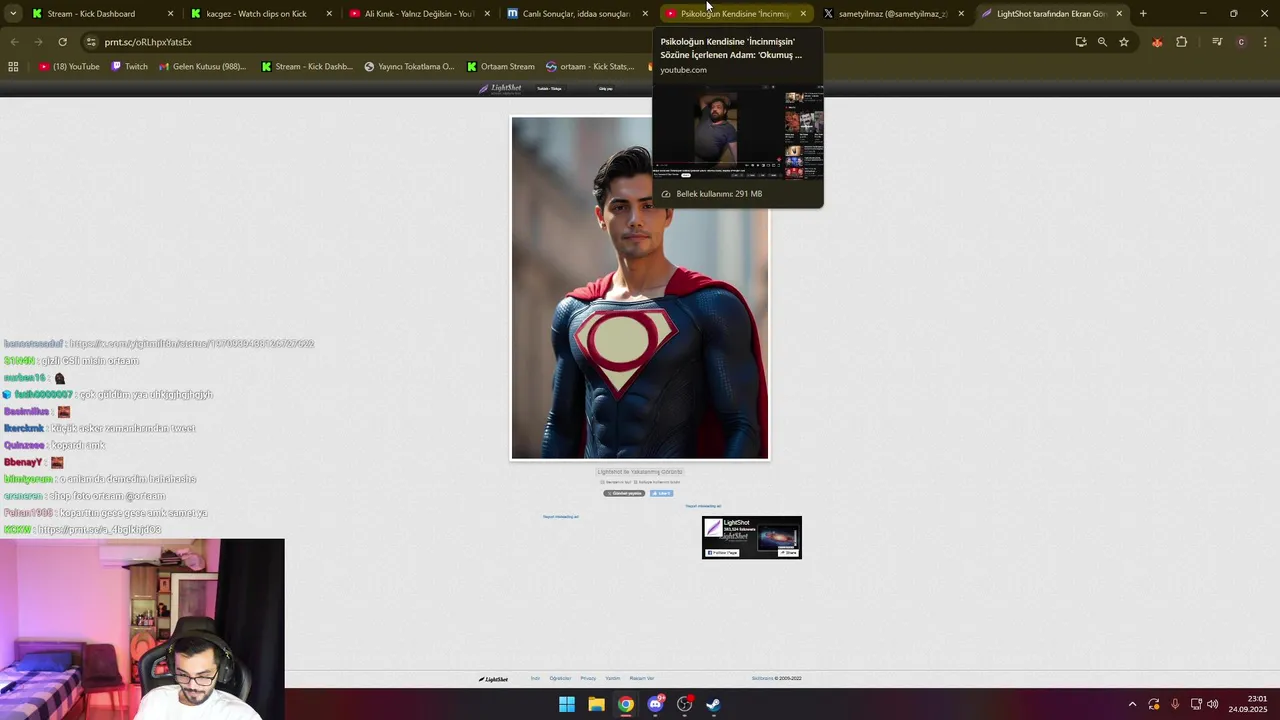Close the LightShot tab
Screen dimensions: 1280x720
pyautogui.click(x=1119, y=14)
